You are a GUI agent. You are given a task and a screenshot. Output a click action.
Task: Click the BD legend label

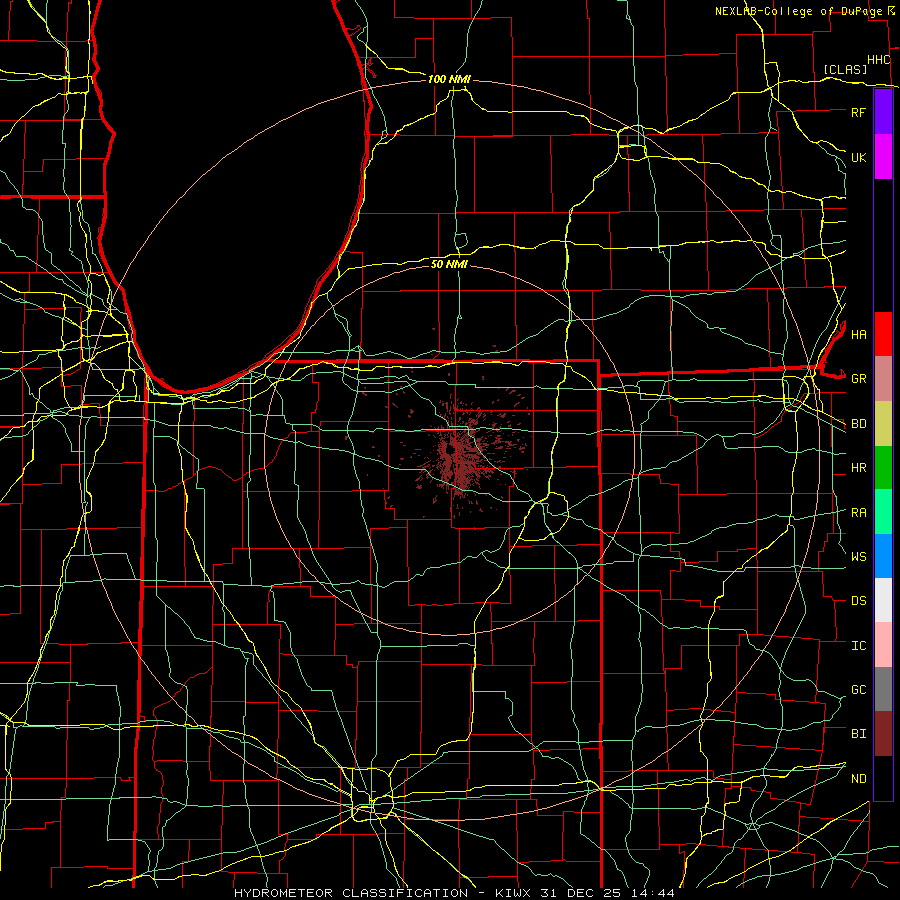[858, 424]
